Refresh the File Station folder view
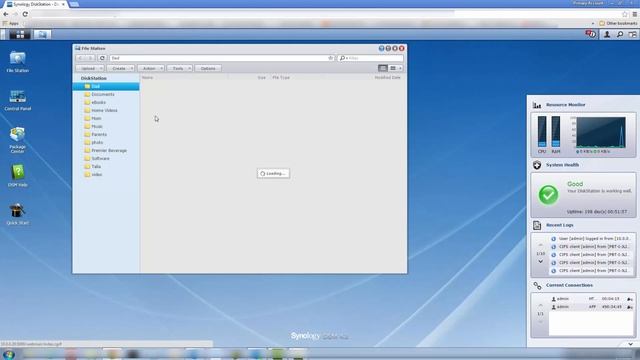640x360 pixels. 102,58
